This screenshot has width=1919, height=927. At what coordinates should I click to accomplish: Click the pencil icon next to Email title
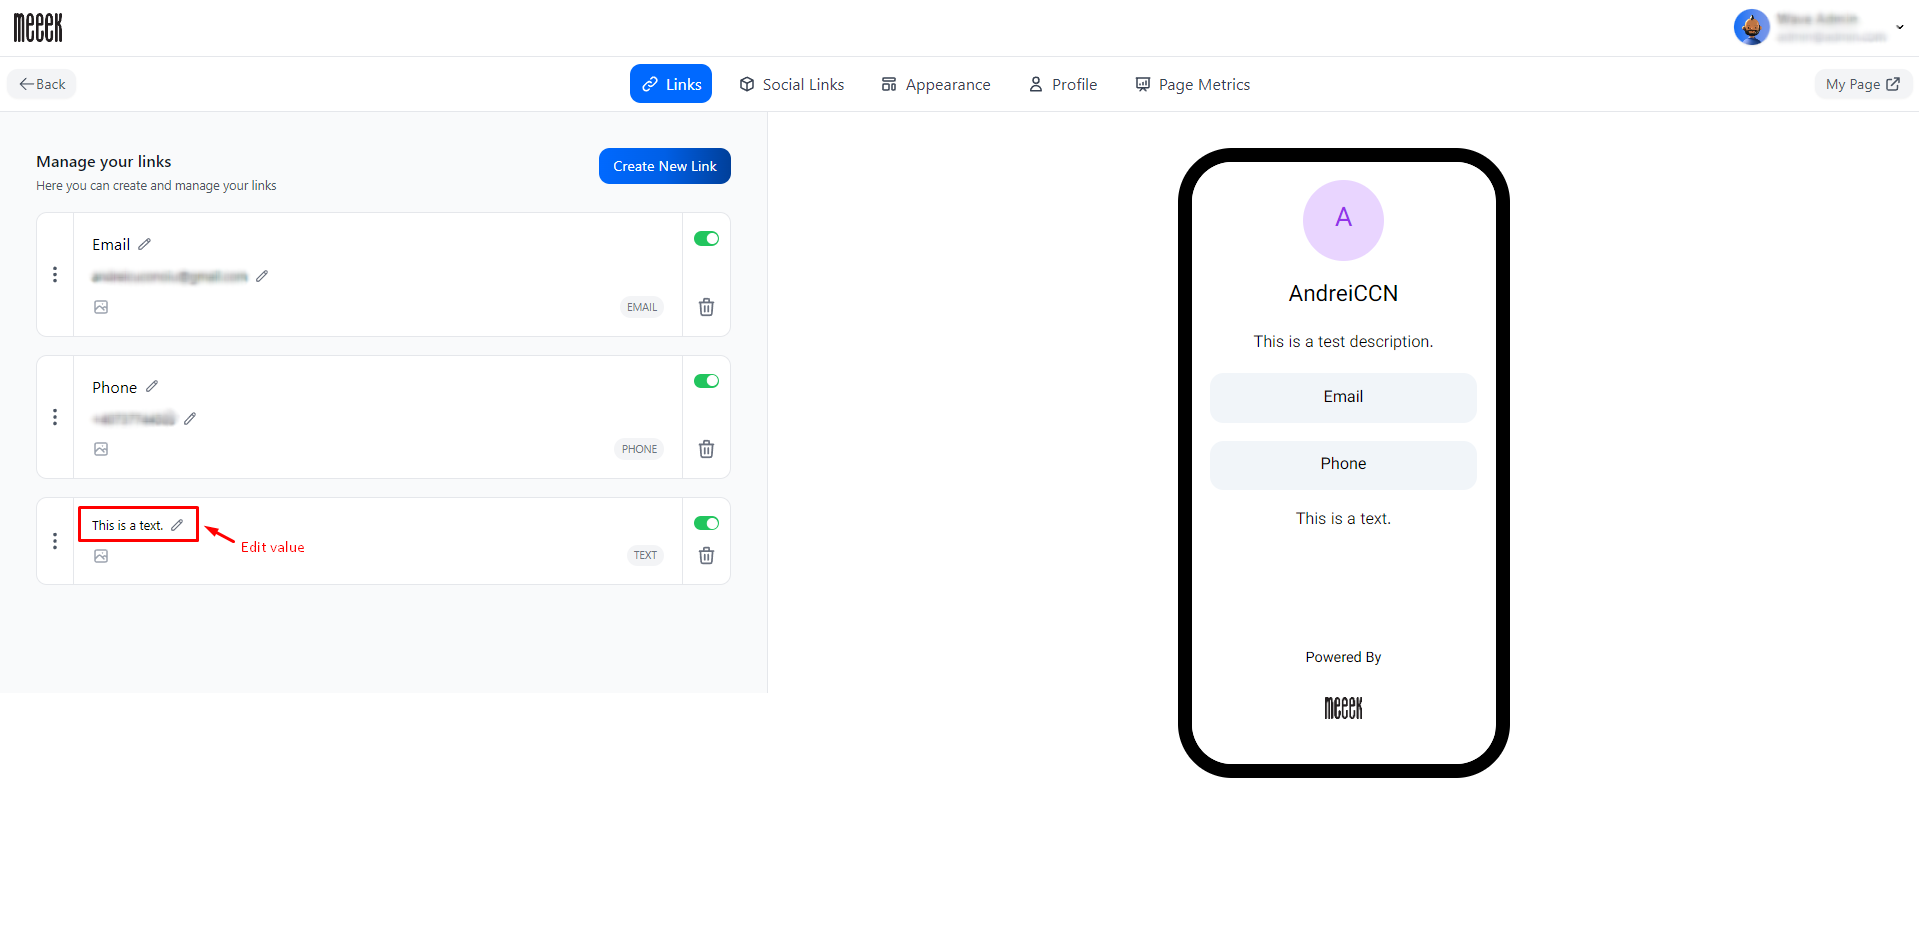coord(145,244)
